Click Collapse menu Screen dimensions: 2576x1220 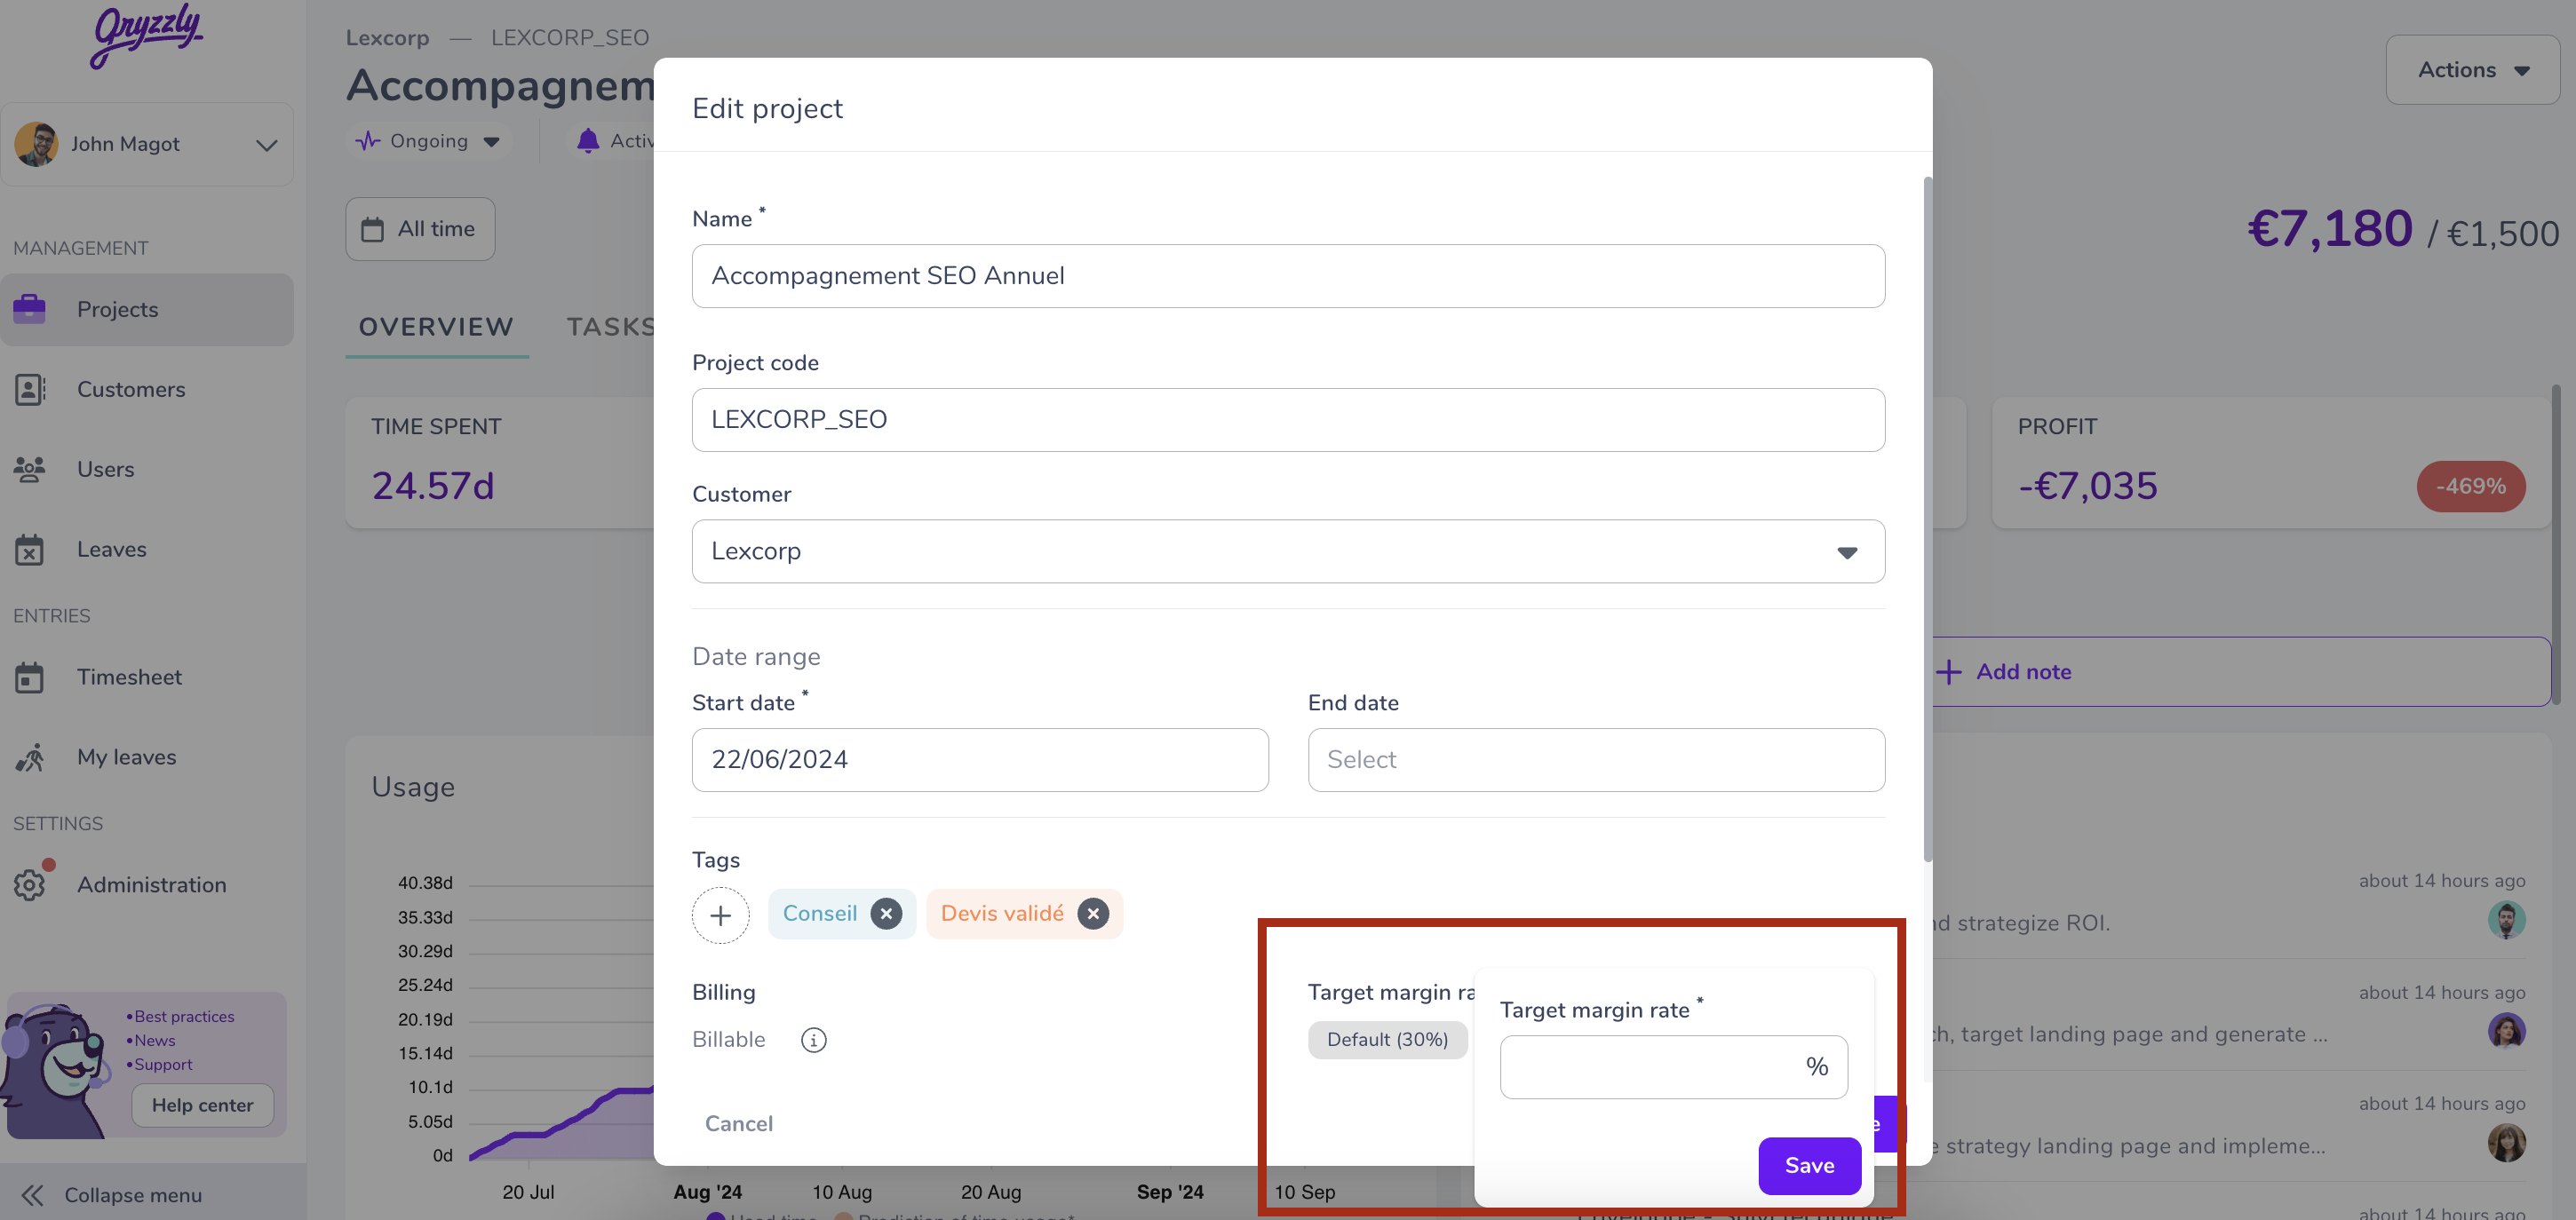[x=133, y=1195]
